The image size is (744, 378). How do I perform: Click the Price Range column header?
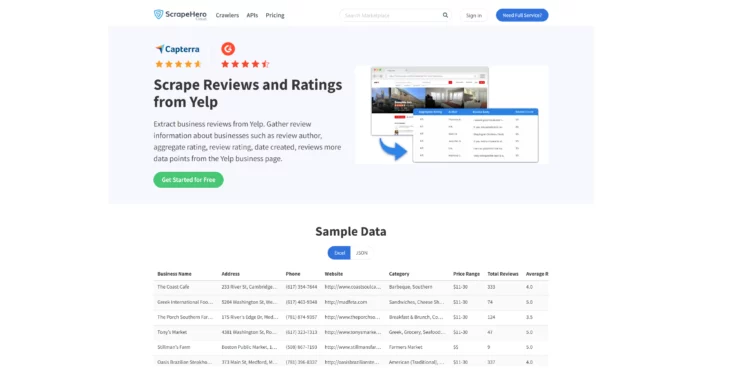466,274
